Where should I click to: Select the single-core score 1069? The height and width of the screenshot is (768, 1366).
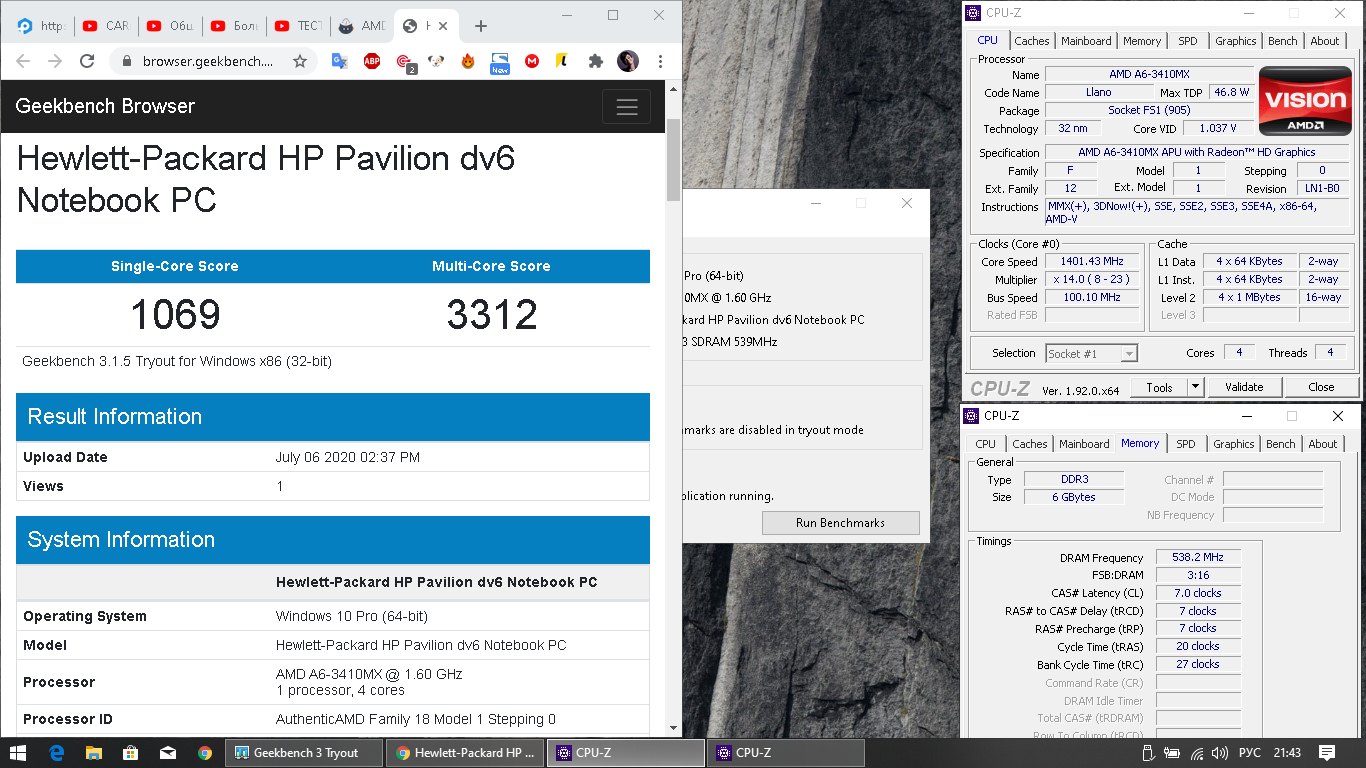click(175, 315)
